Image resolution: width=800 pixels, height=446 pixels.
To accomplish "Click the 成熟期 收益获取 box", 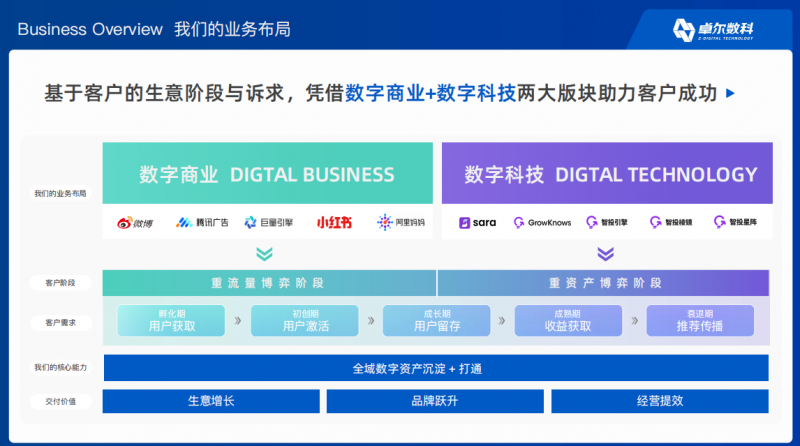I will pyautogui.click(x=568, y=320).
